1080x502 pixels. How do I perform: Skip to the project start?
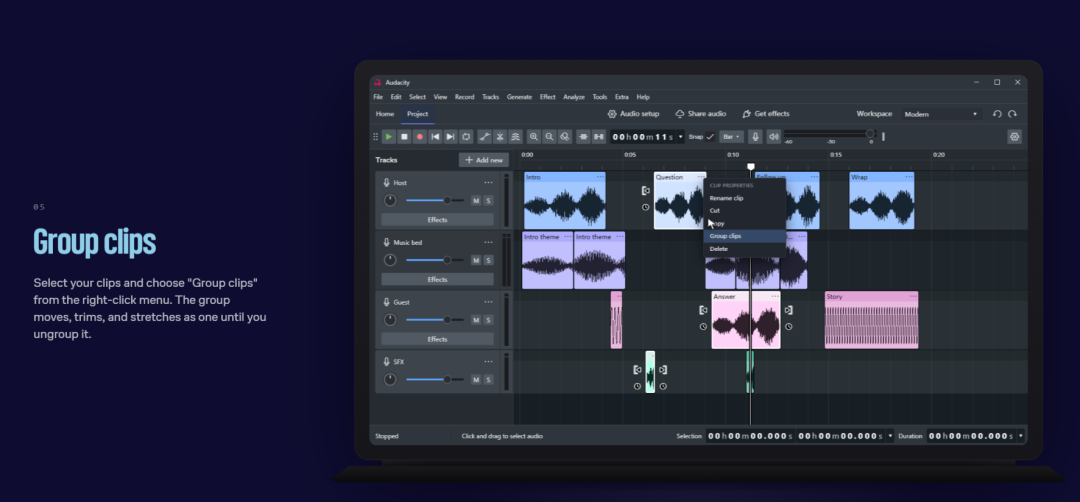(x=435, y=137)
